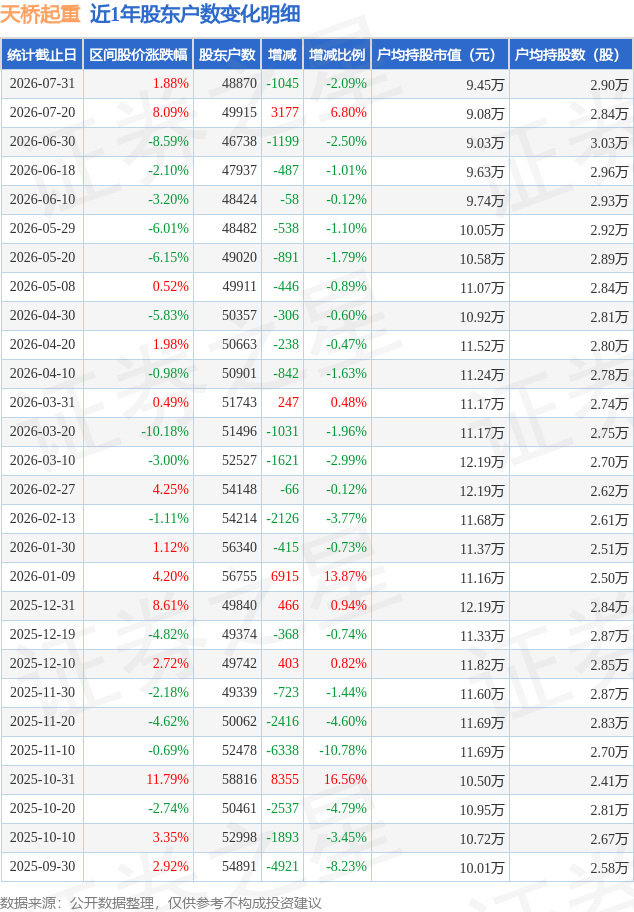Click the 6915 increase value
The width and height of the screenshot is (634, 912).
[285, 576]
